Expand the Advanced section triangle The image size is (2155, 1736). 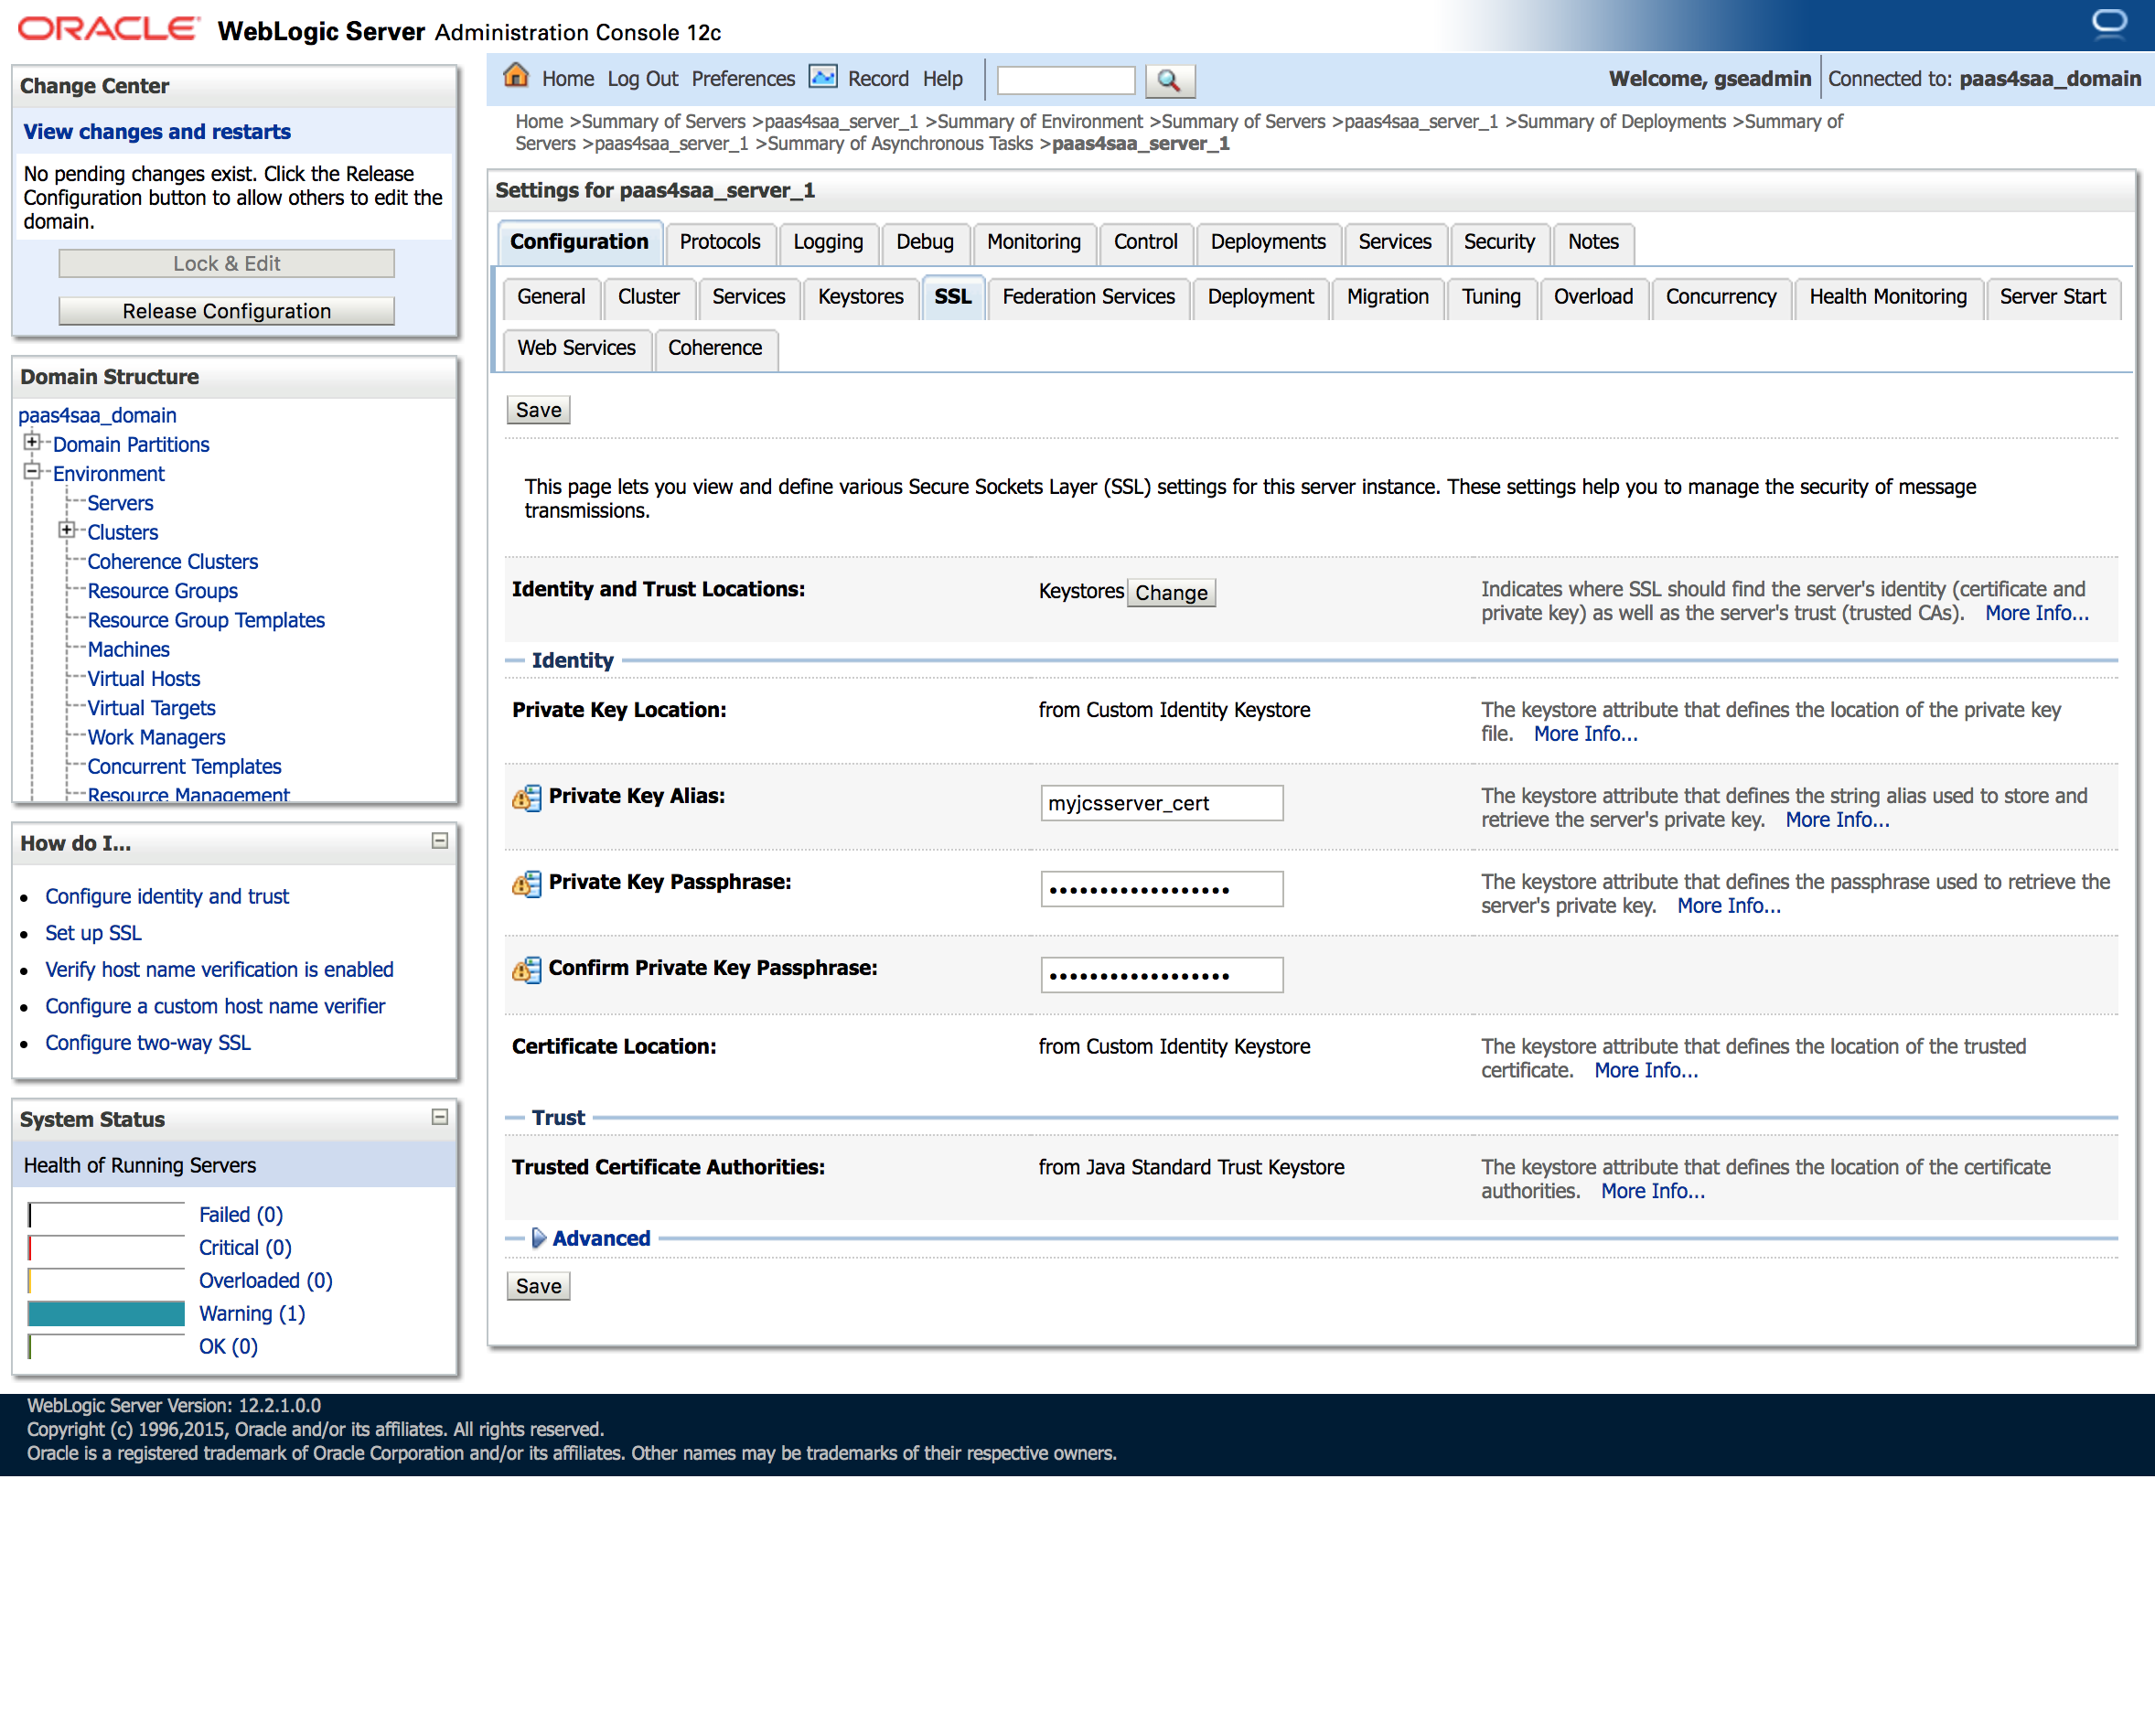(x=538, y=1238)
